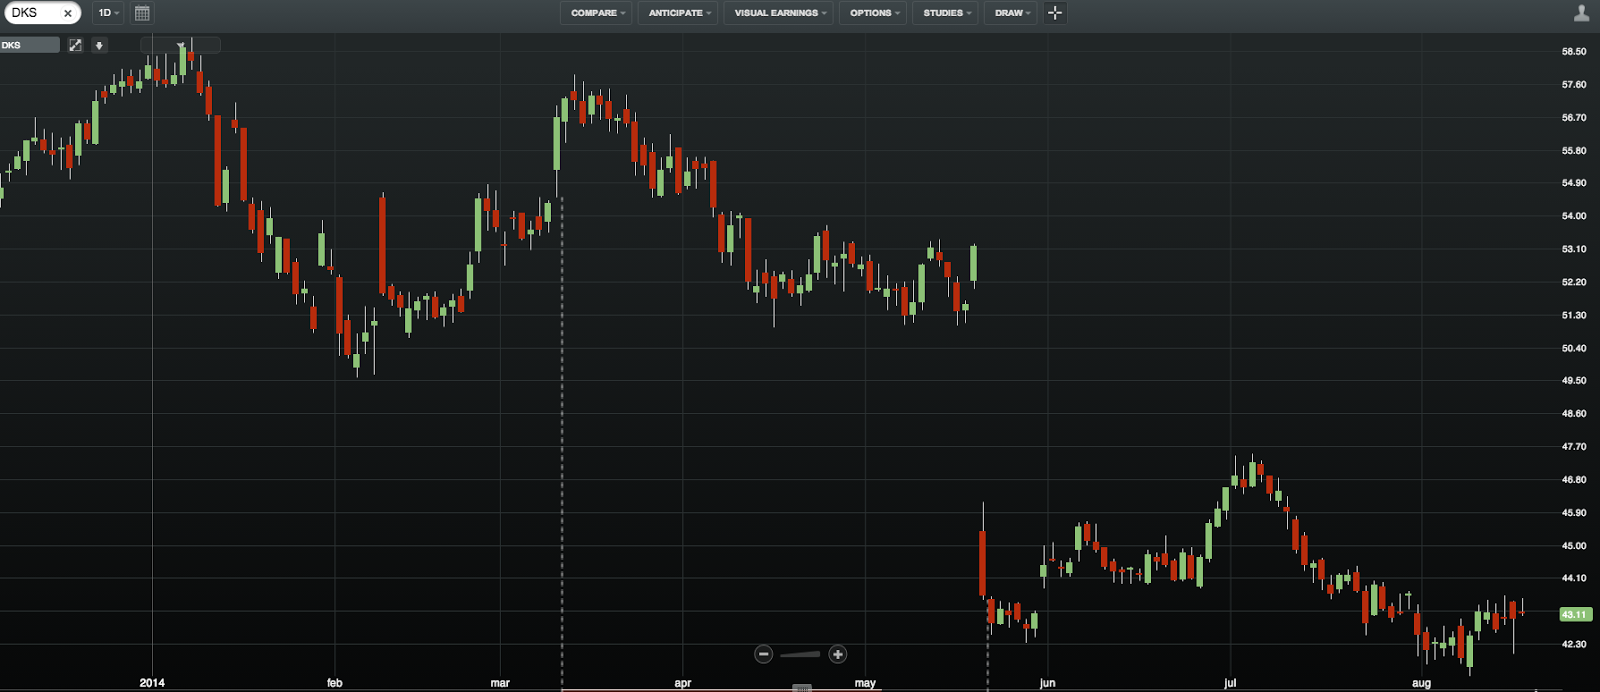Viewport: 1600px width, 692px height.
Task: Clear the DKS symbol with the X button
Action: (x=68, y=13)
